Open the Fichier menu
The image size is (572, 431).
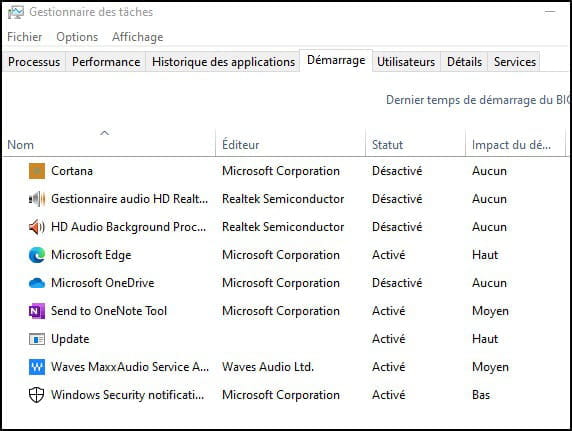coord(24,37)
